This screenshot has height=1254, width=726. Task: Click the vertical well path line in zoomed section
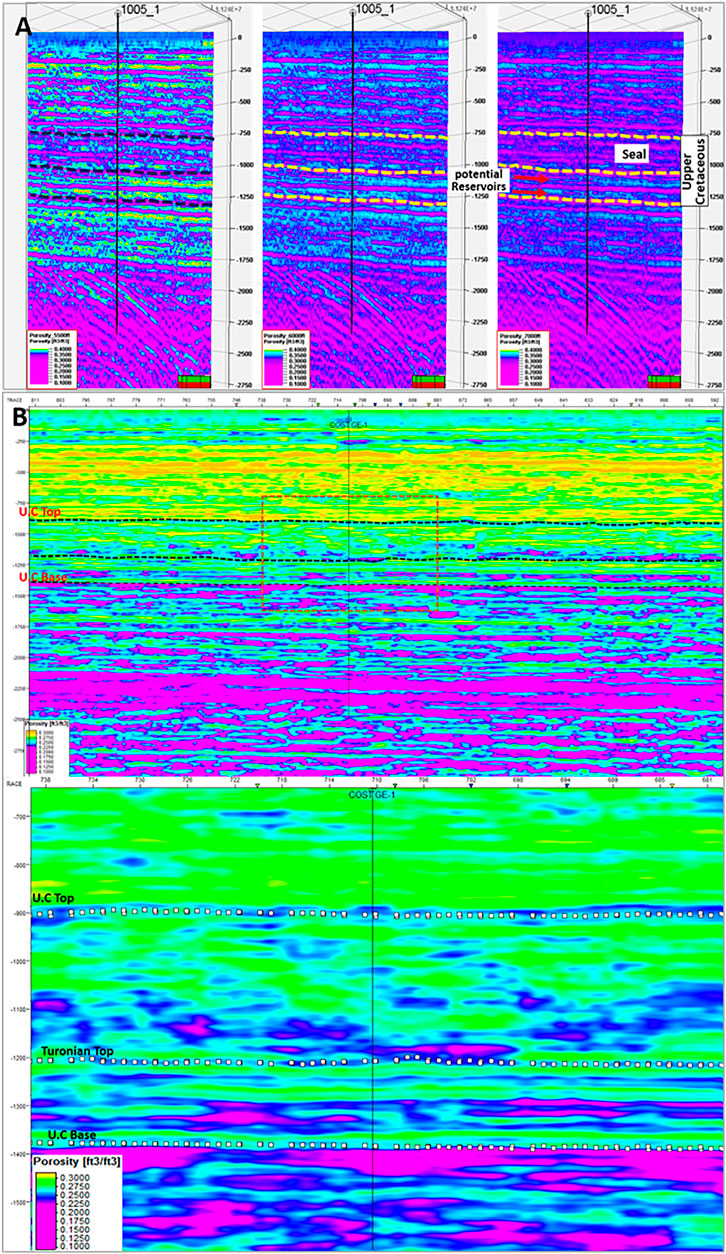tap(372, 1020)
